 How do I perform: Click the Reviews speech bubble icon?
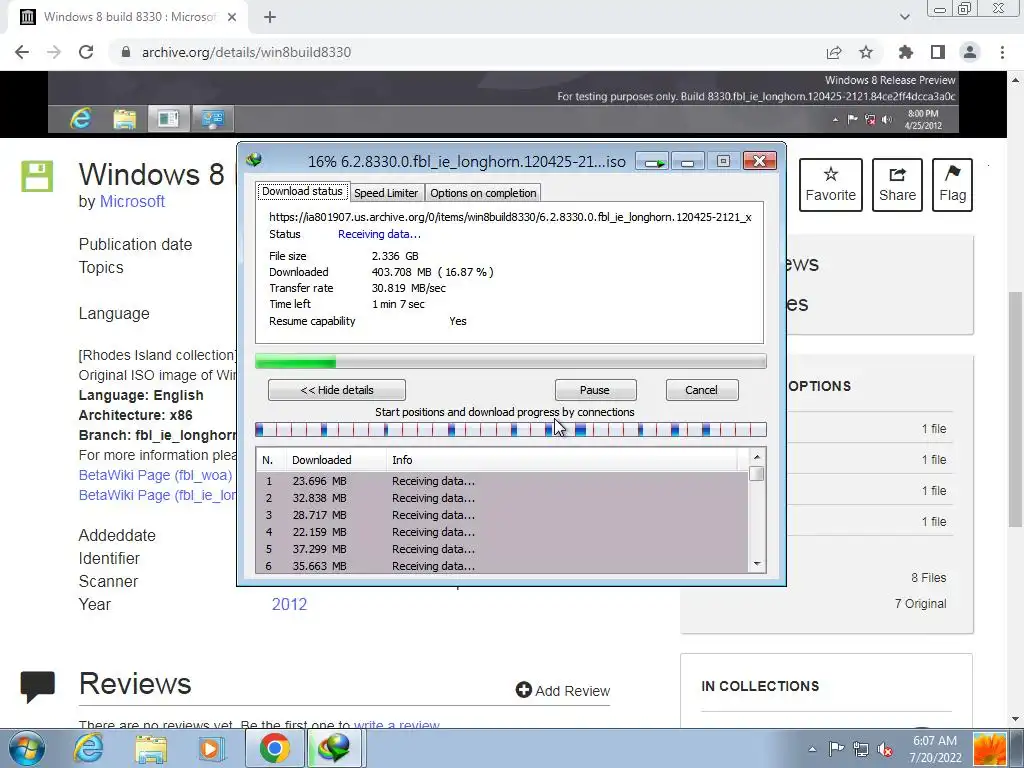pyautogui.click(x=37, y=686)
